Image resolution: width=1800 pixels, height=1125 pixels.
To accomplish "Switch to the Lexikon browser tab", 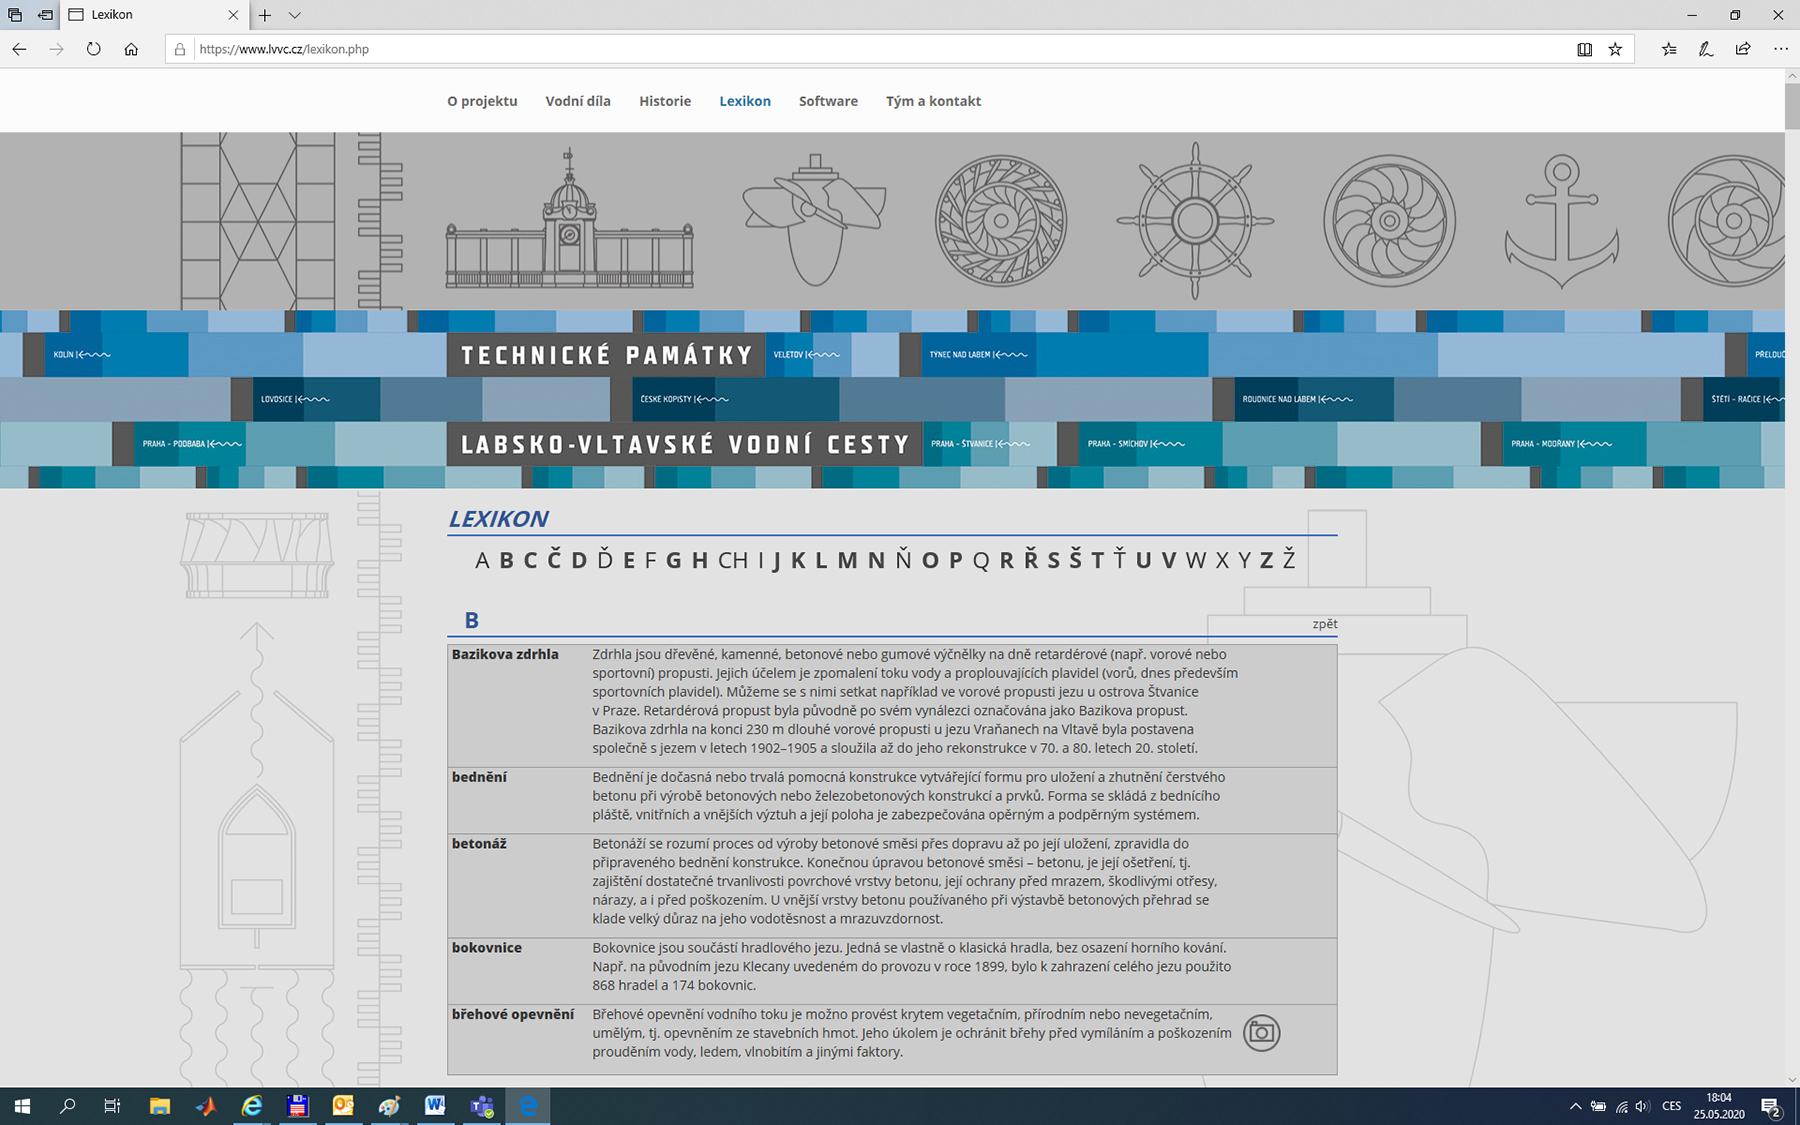I will point(150,15).
